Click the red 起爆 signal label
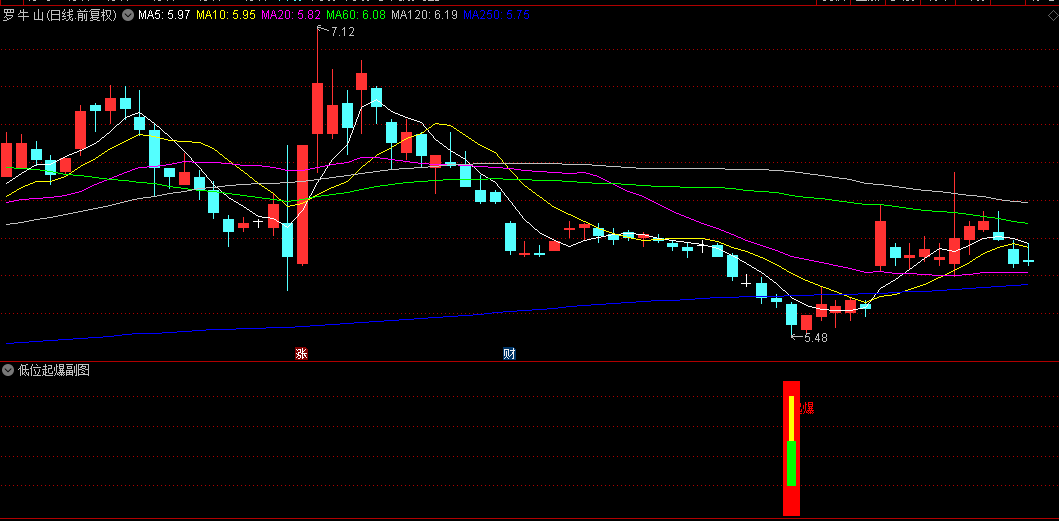This screenshot has height=521, width=1059. (x=806, y=408)
